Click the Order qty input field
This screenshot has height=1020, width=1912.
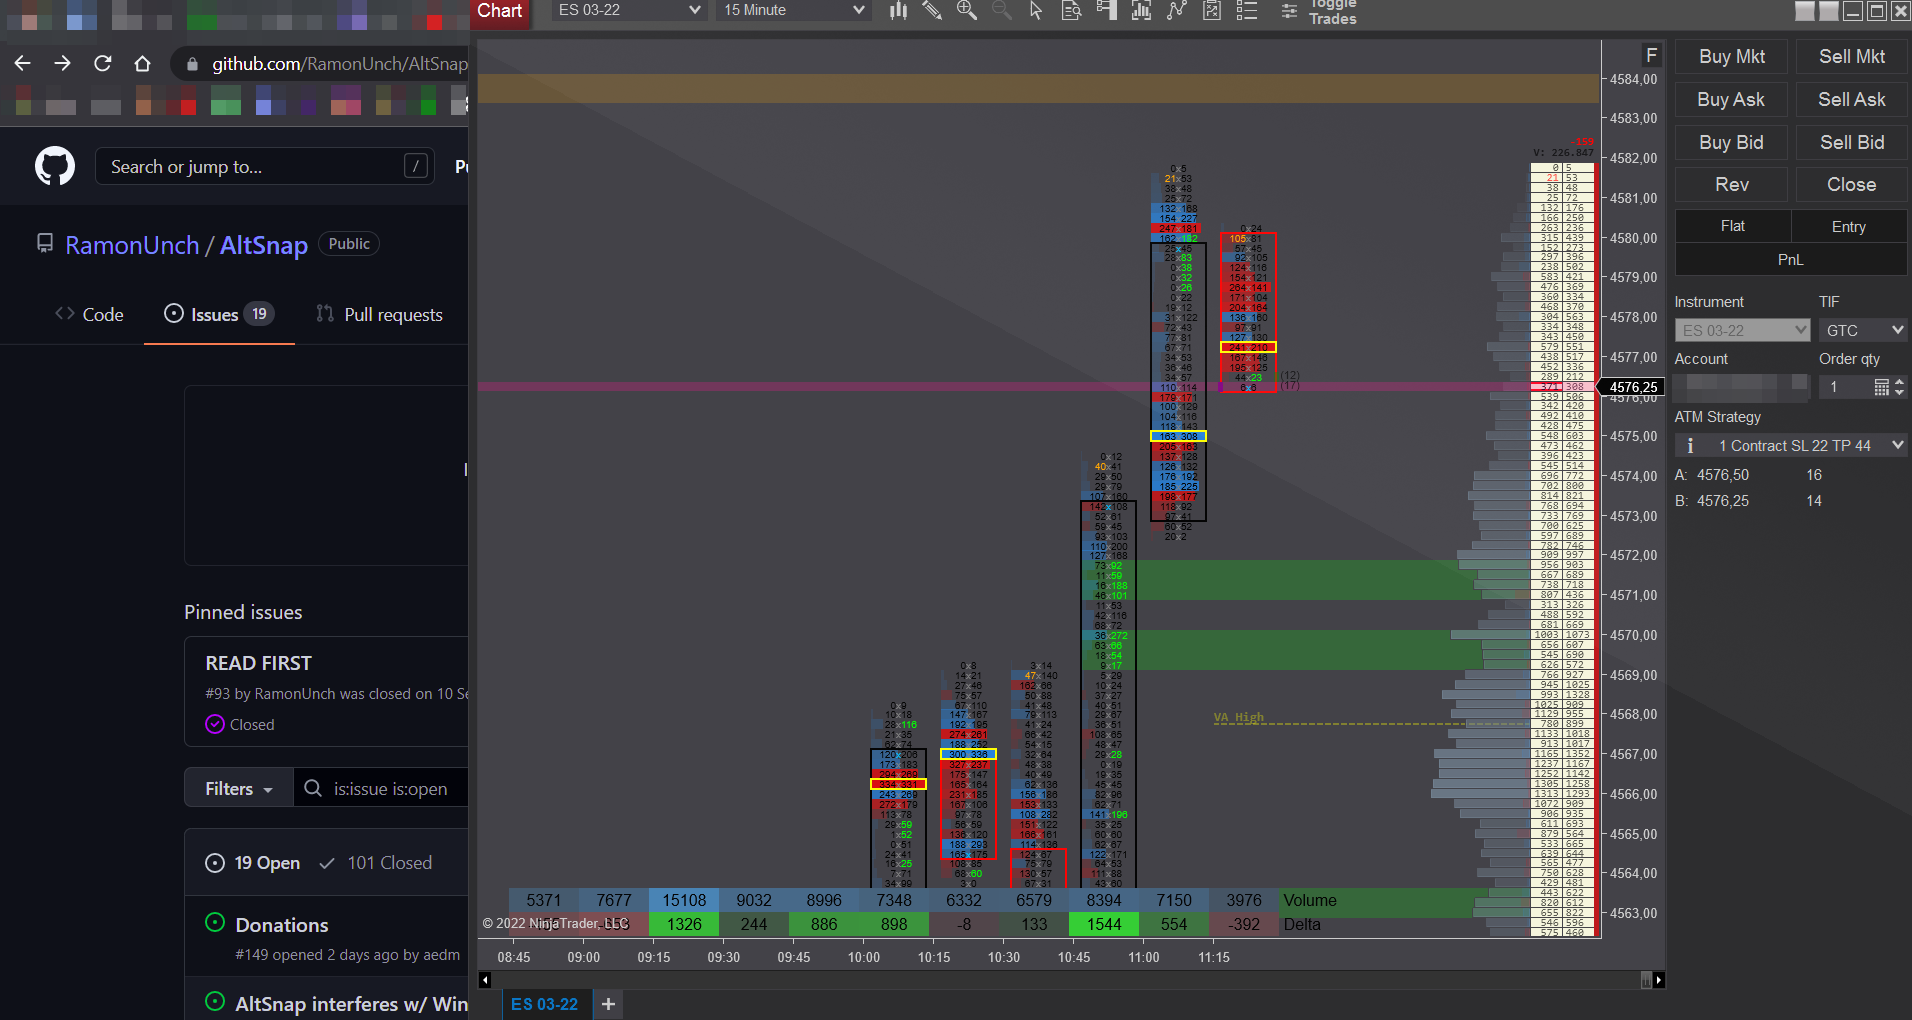tap(1844, 387)
